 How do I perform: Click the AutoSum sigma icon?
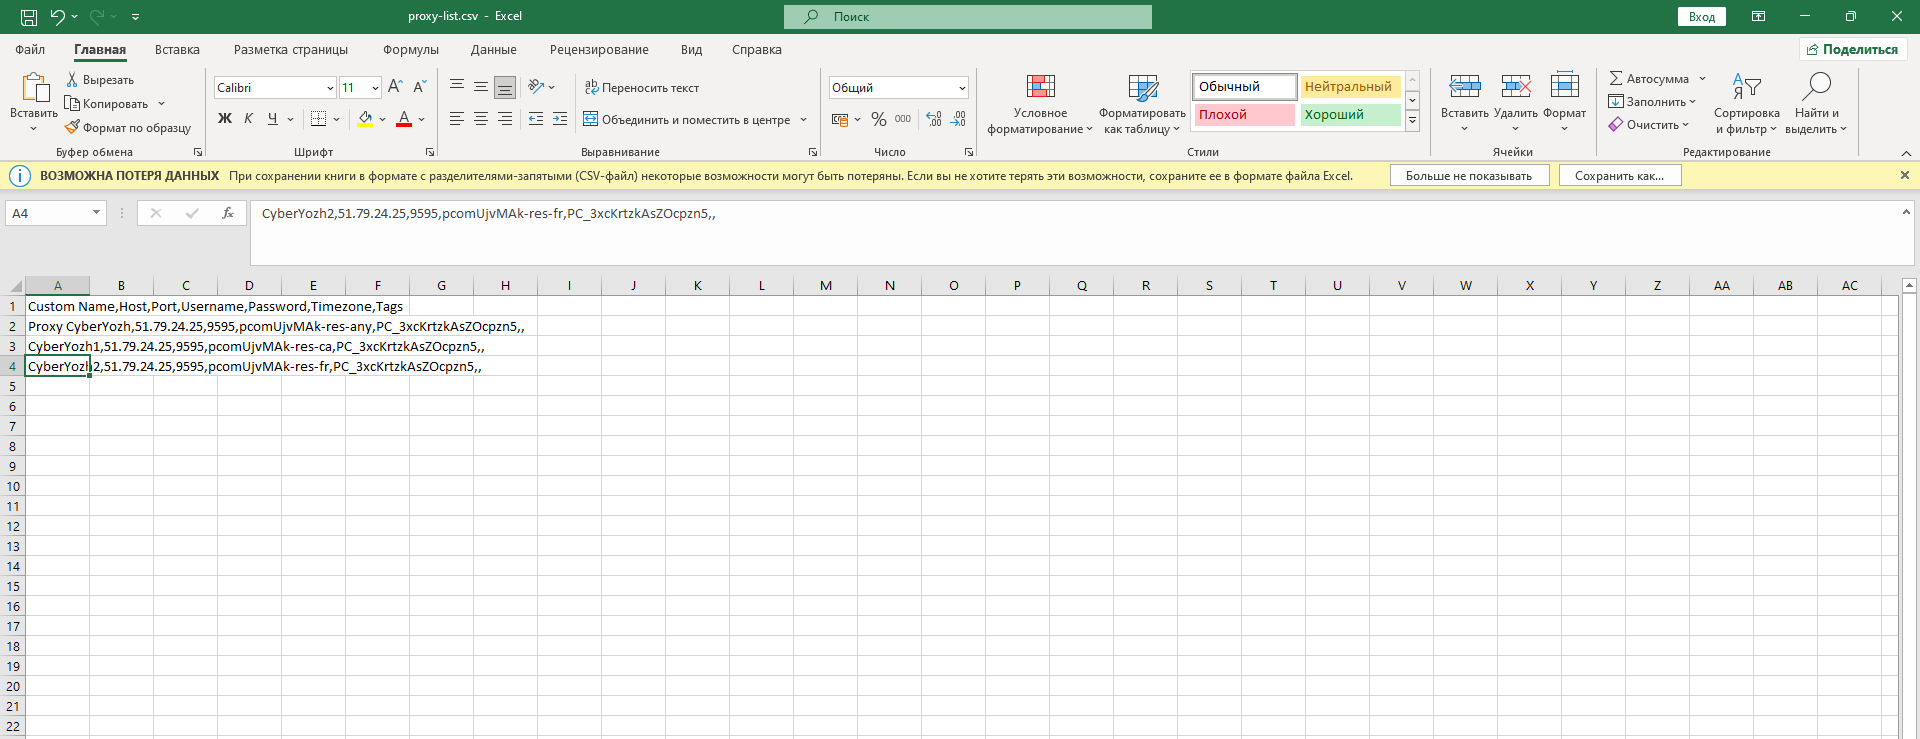(1615, 78)
